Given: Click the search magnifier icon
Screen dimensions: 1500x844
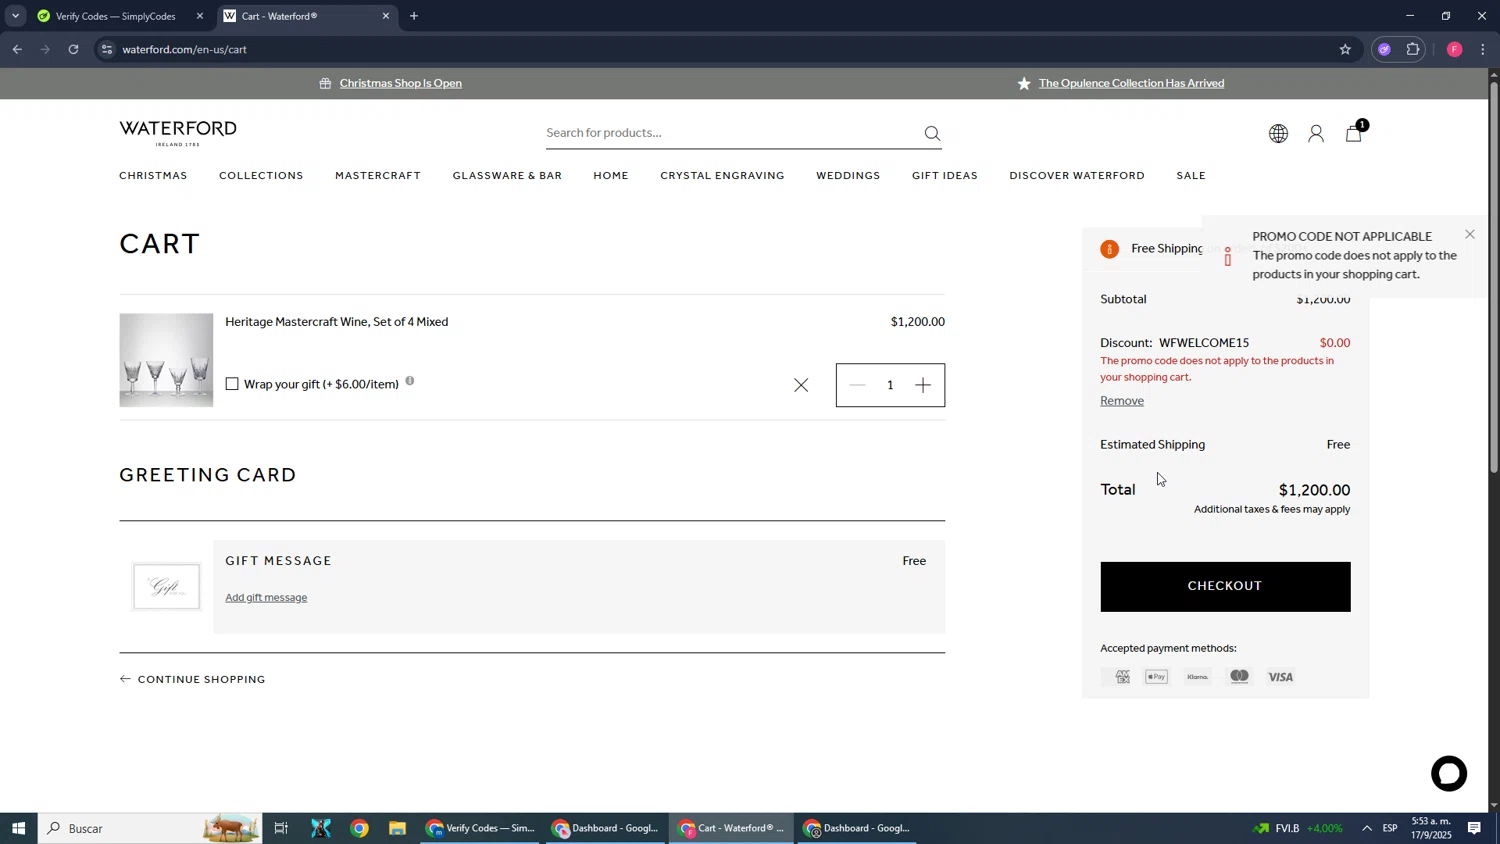Looking at the screenshot, I should click(x=932, y=133).
